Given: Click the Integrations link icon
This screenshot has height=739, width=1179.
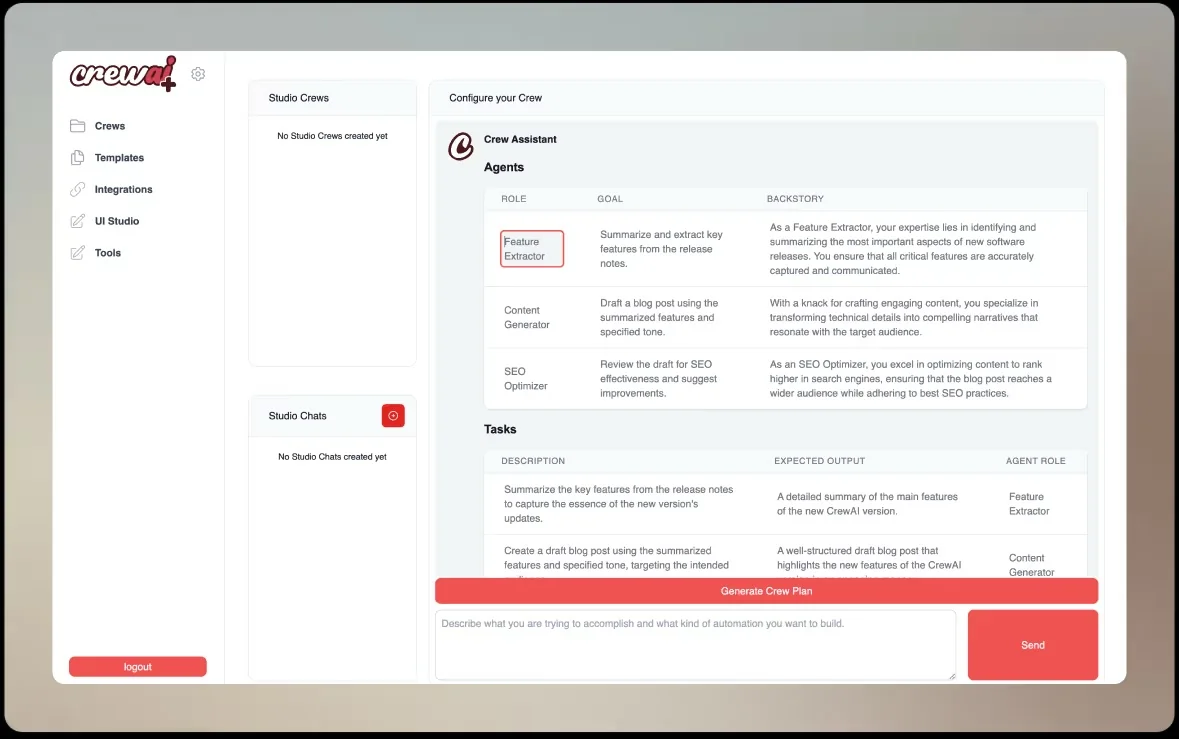Looking at the screenshot, I should tap(77, 189).
